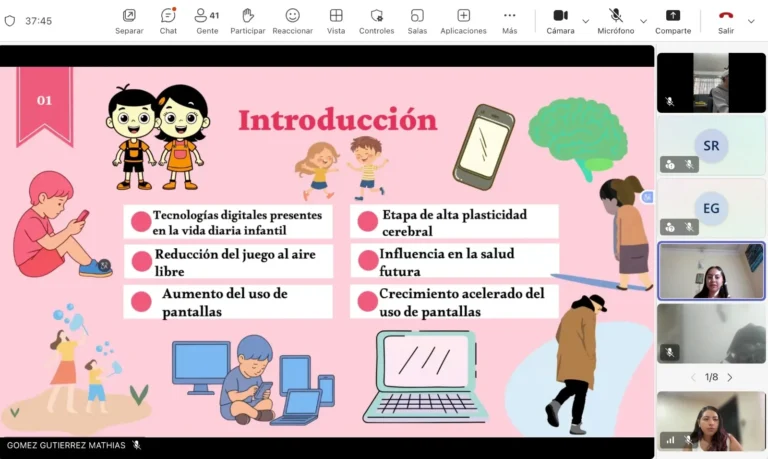The width and height of the screenshot is (768, 459).
Task: Open Aplicaciones in the meeting toolbar
Action: pyautogui.click(x=463, y=20)
